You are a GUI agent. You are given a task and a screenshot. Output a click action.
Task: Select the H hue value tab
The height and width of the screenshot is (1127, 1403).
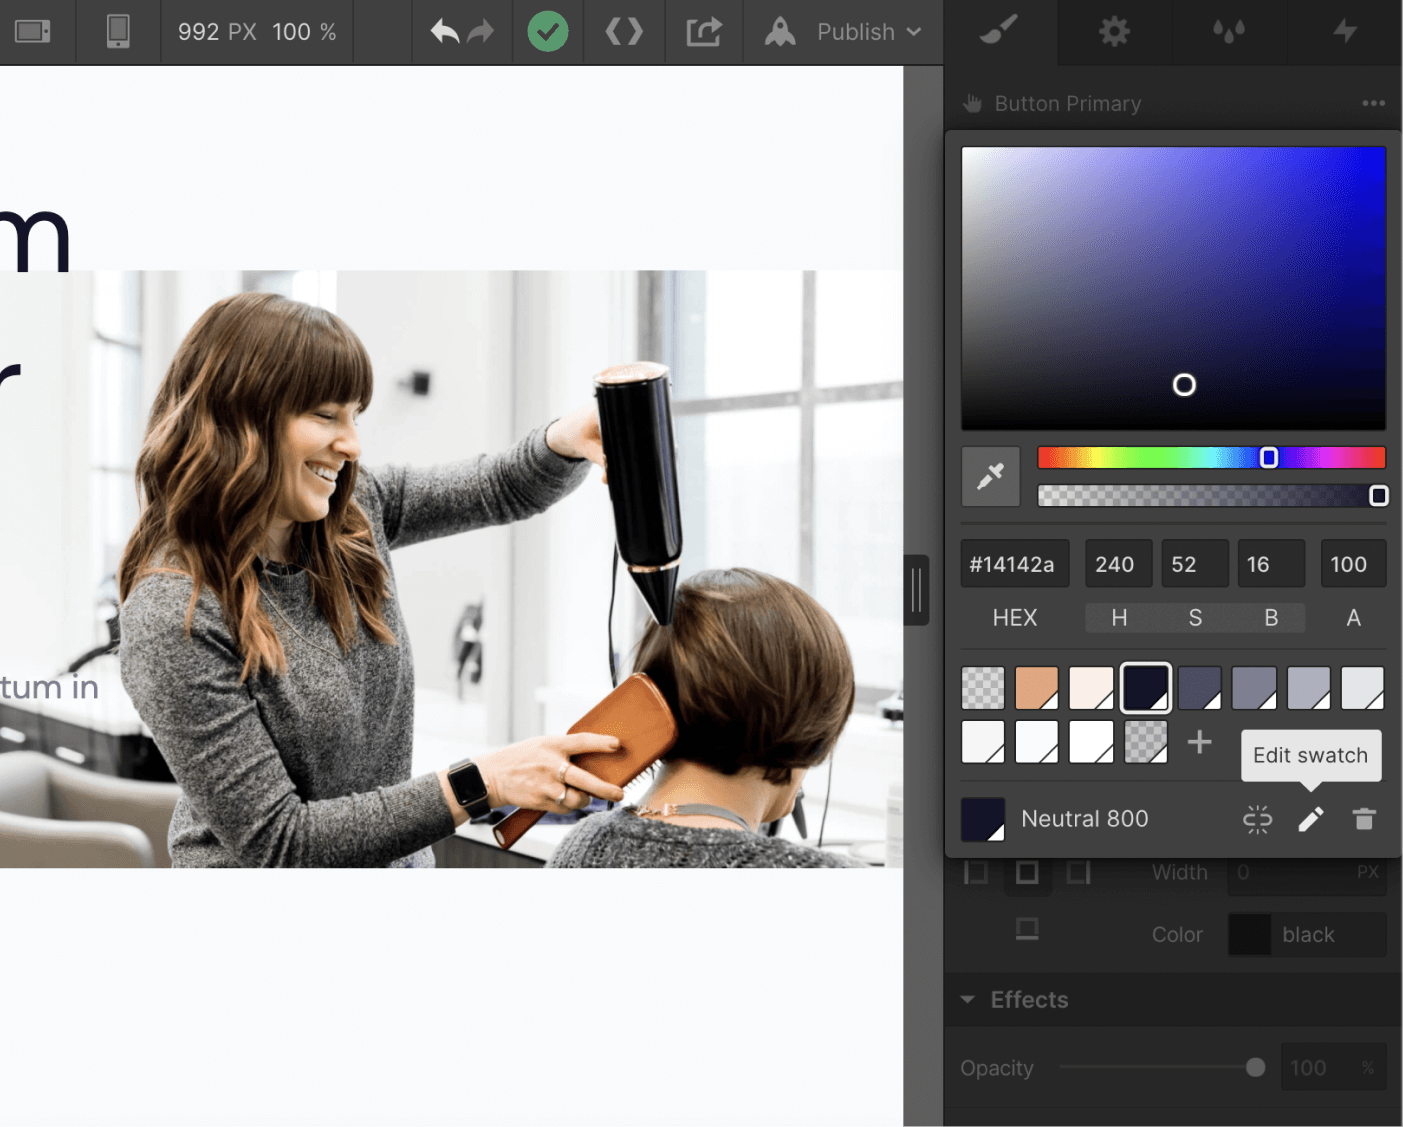tap(1118, 617)
